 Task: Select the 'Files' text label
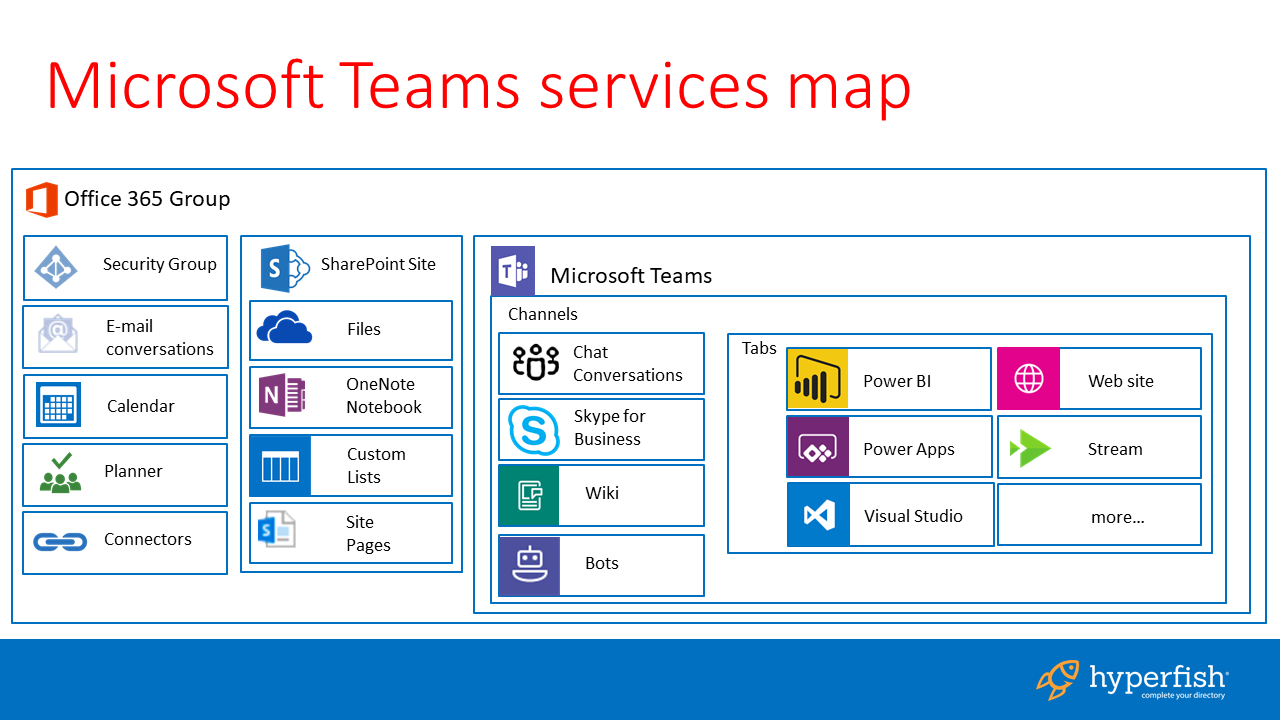click(364, 329)
